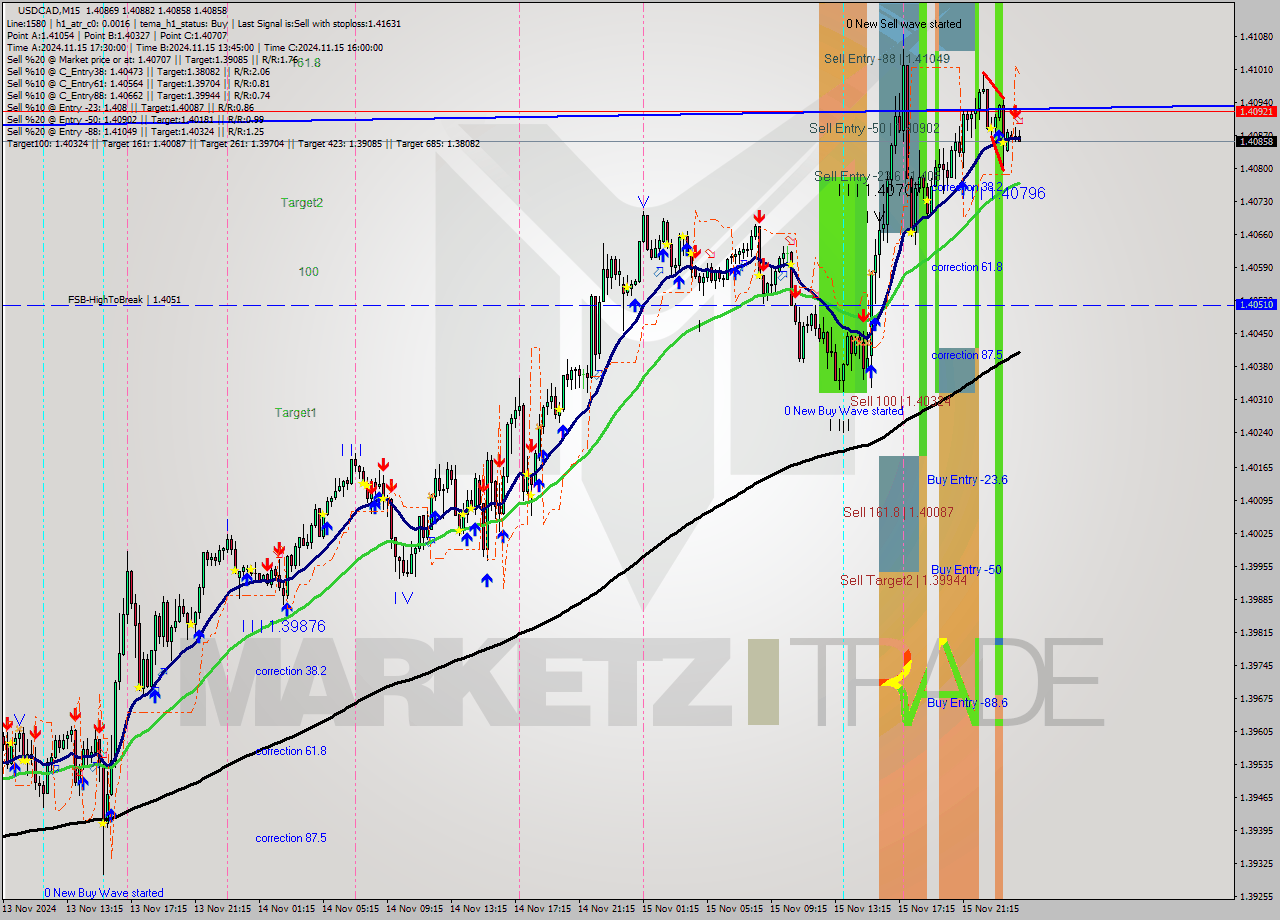This screenshot has height=920, width=1280.
Task: Click the 'Target100: 1.40324' targets info line
Action: pyautogui.click(x=243, y=143)
